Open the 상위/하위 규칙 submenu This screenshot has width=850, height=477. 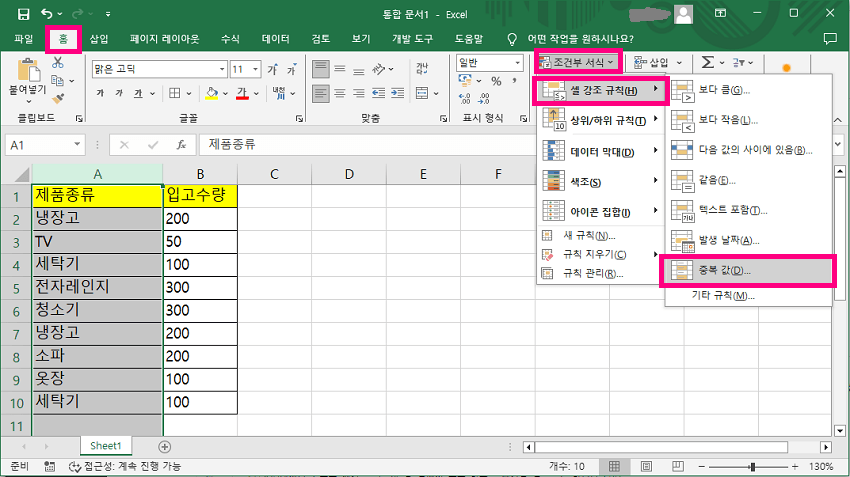pyautogui.click(x=601, y=120)
